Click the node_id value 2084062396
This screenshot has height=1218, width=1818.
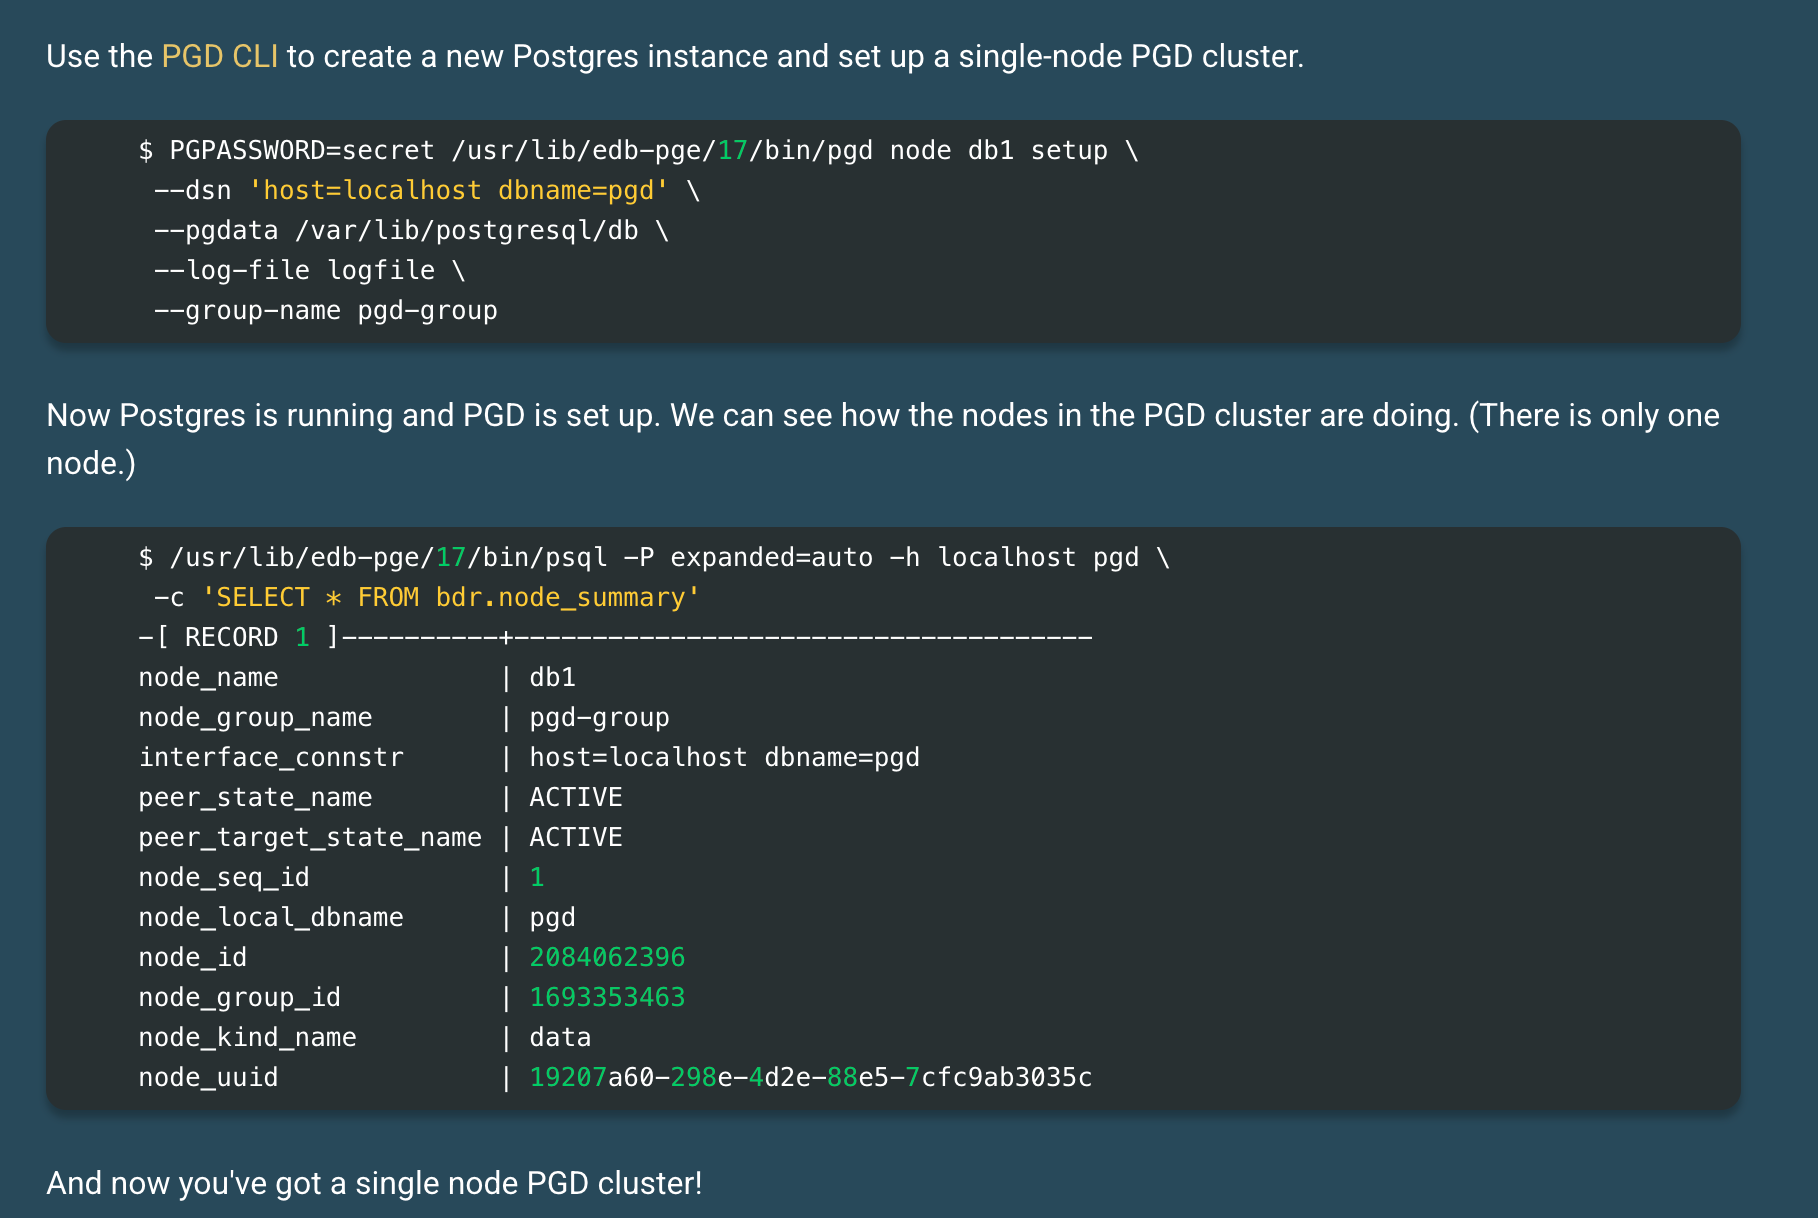607,957
